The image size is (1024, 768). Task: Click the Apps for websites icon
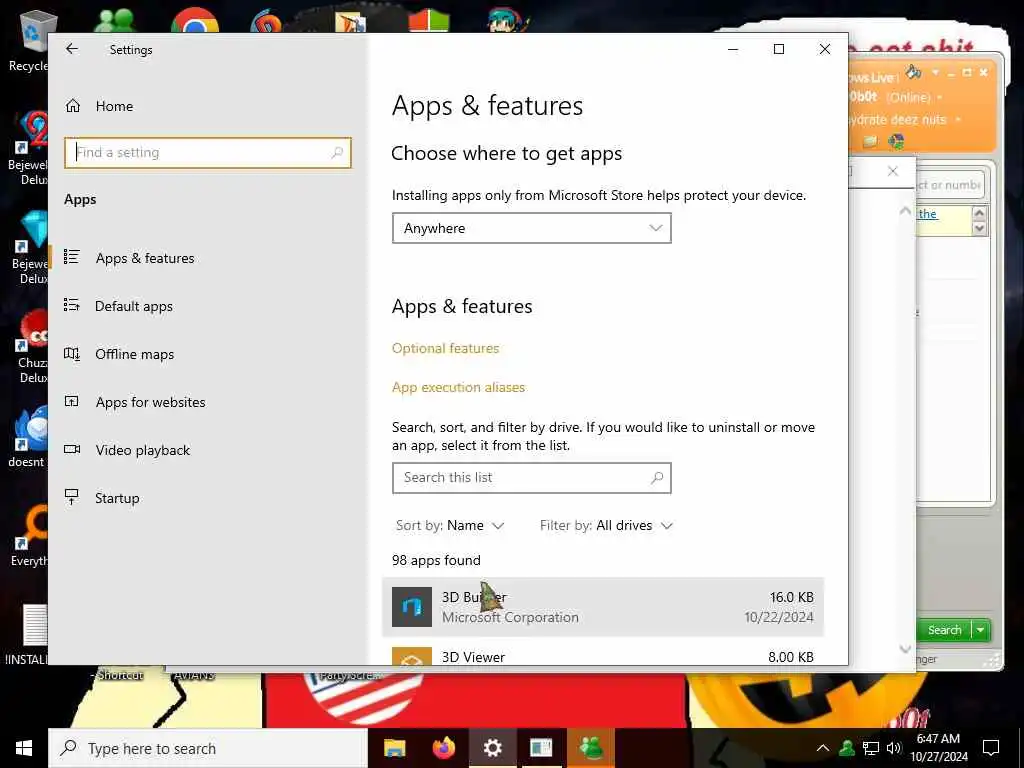(x=72, y=401)
